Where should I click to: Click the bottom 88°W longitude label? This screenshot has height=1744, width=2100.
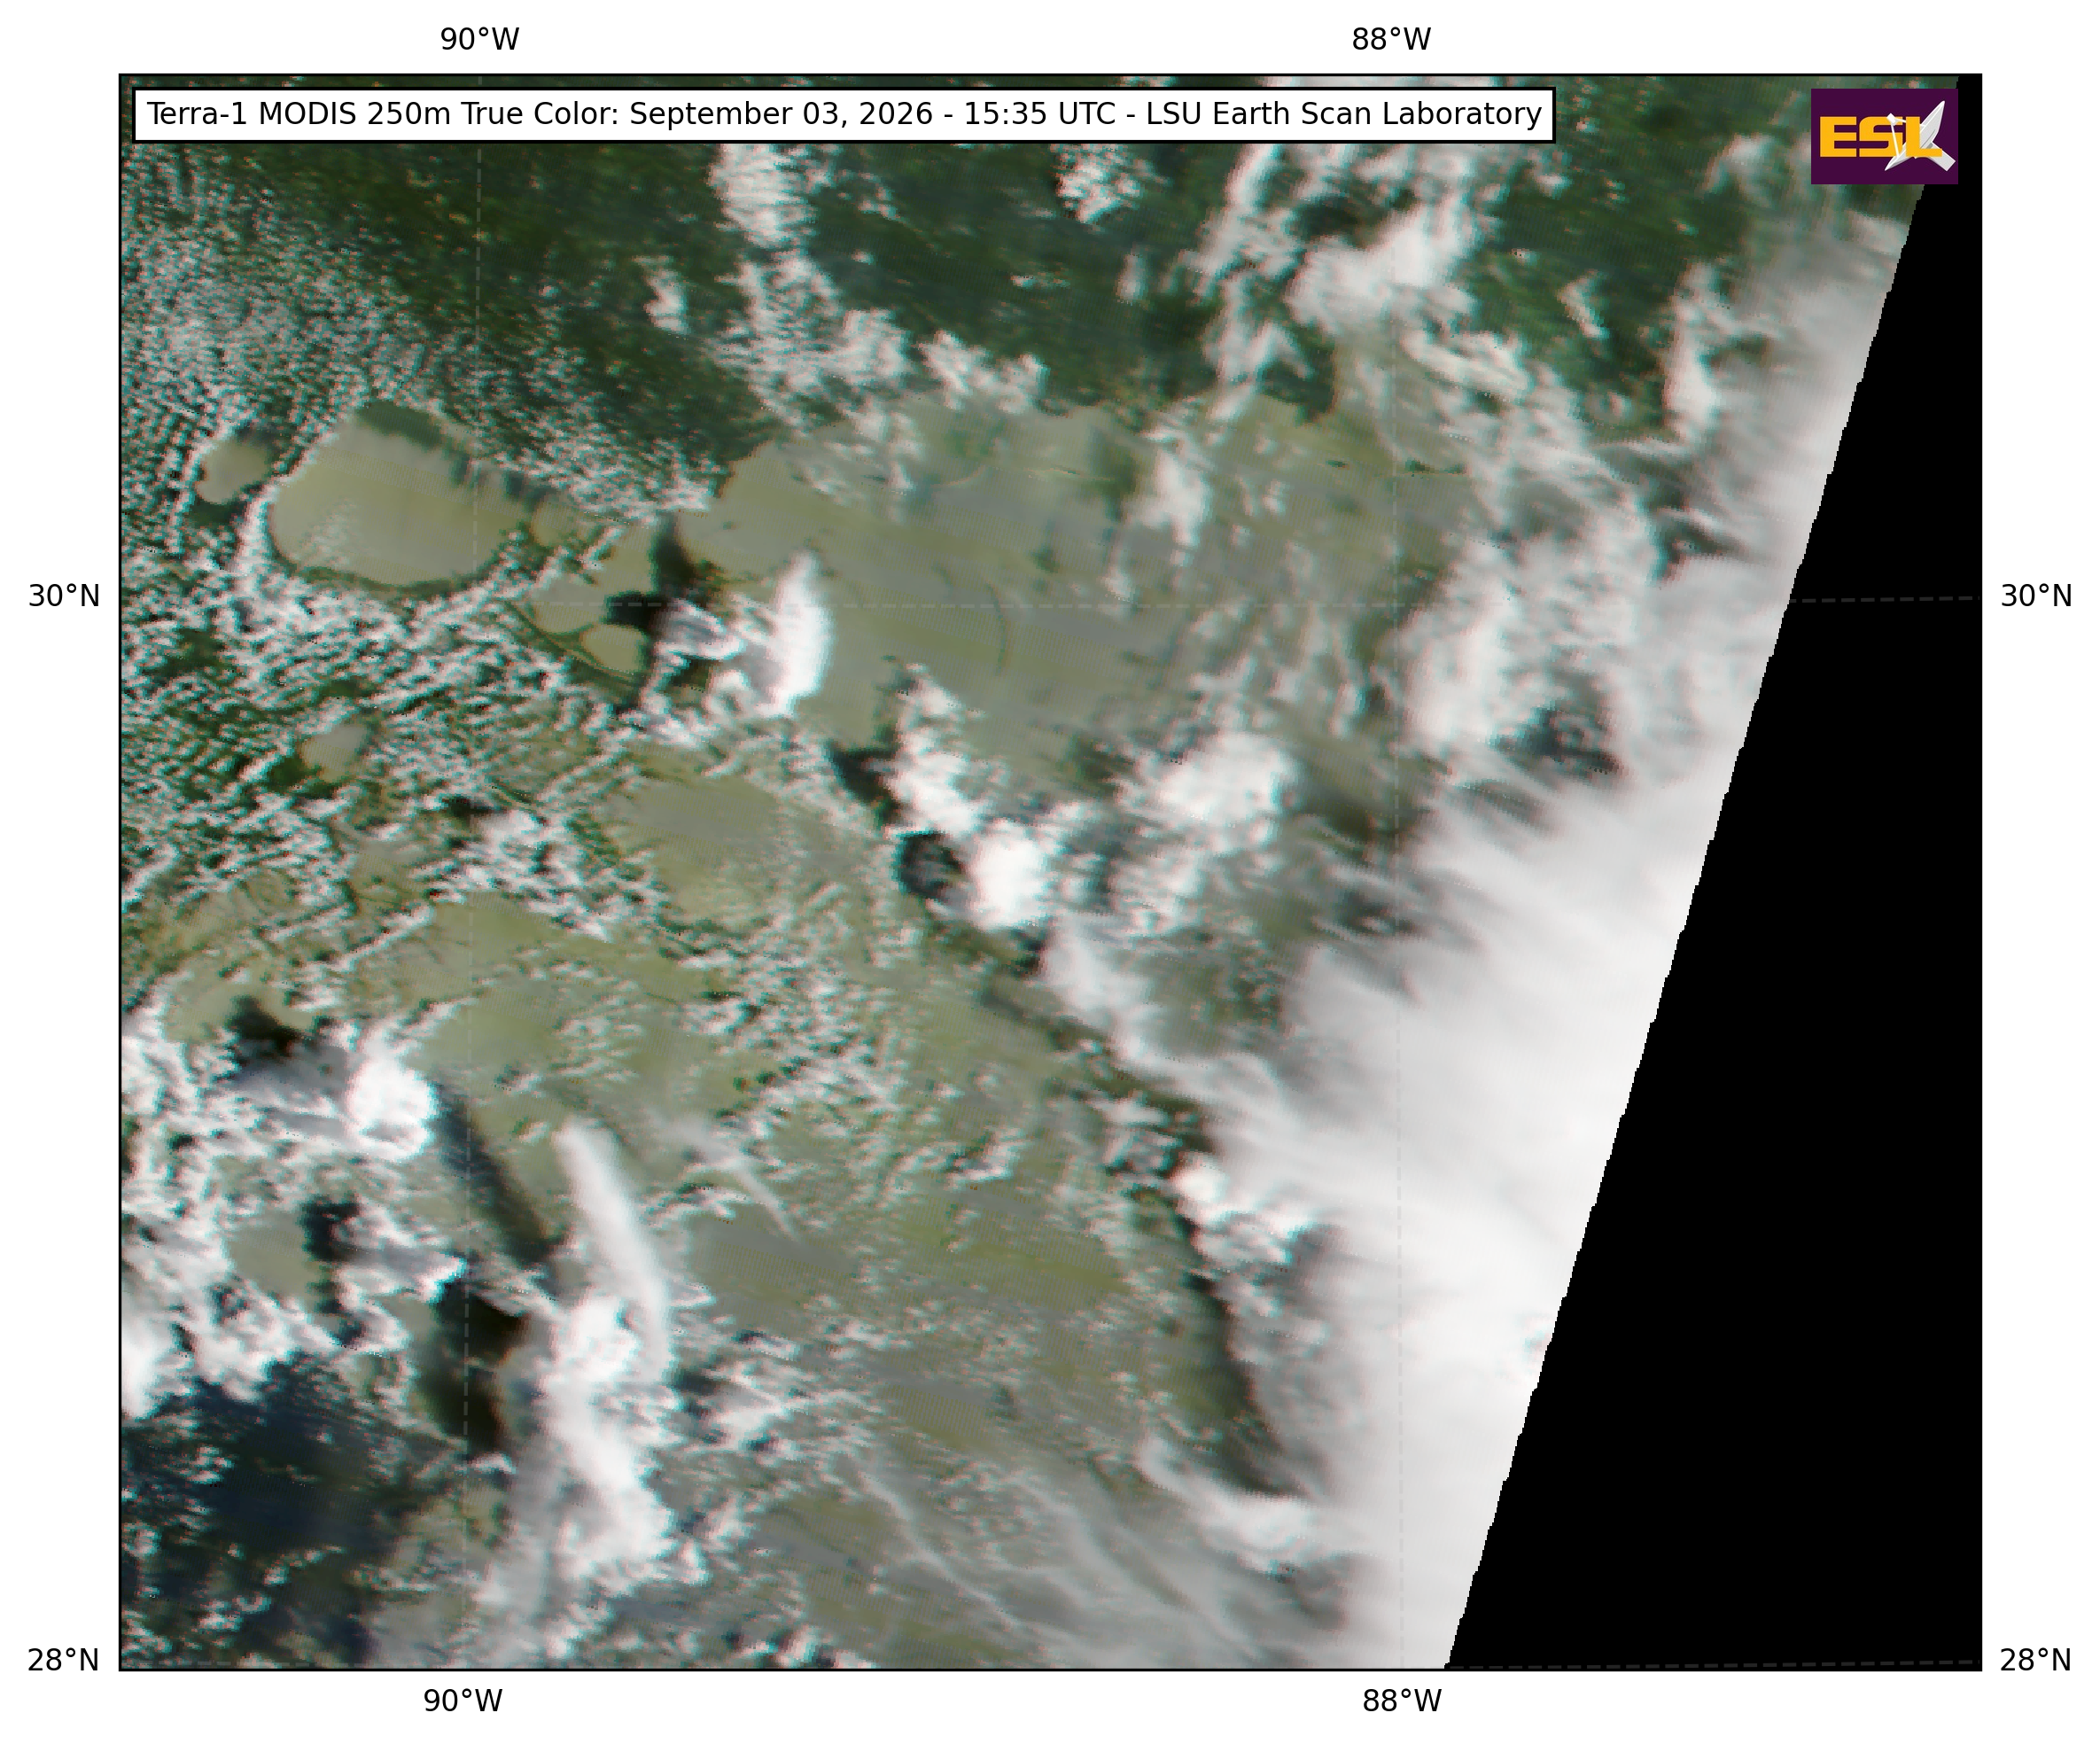pos(1402,1701)
